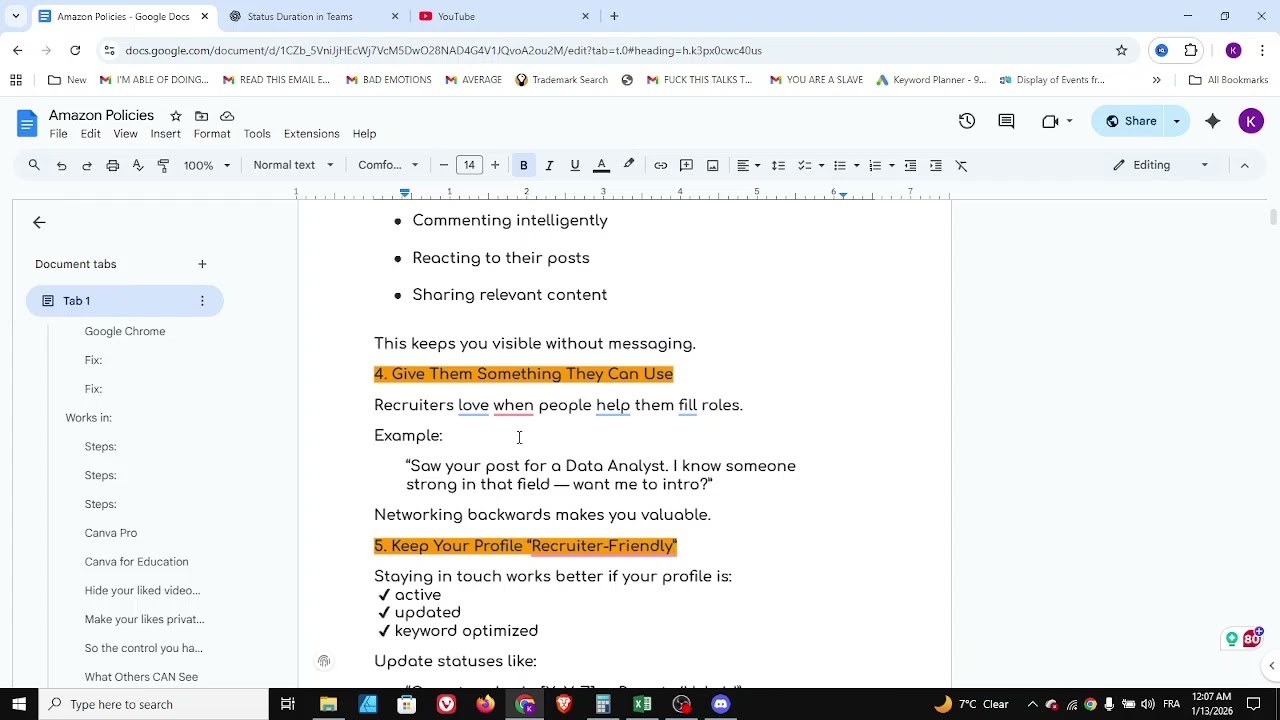1280x720 pixels.
Task: Go to 'Google Chrome' outline heading
Action: [125, 331]
